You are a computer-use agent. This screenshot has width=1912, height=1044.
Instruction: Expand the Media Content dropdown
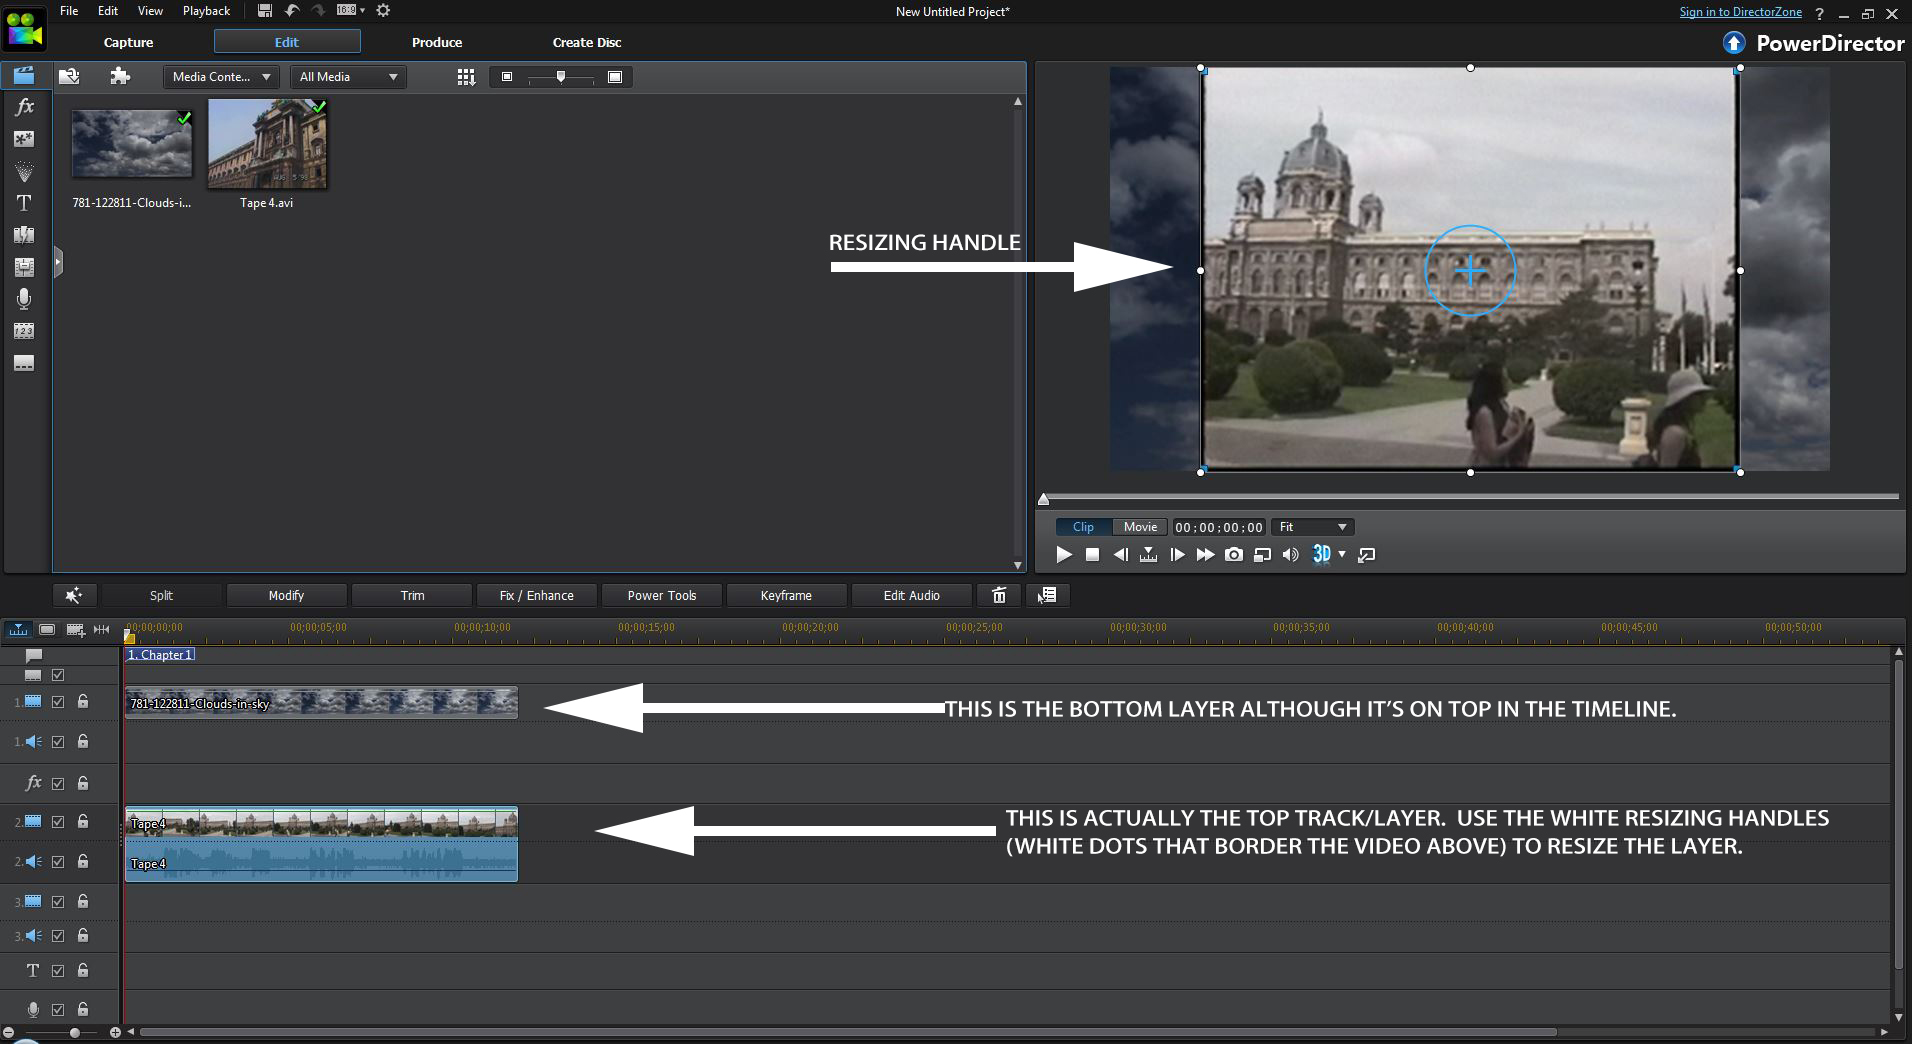tap(221, 77)
